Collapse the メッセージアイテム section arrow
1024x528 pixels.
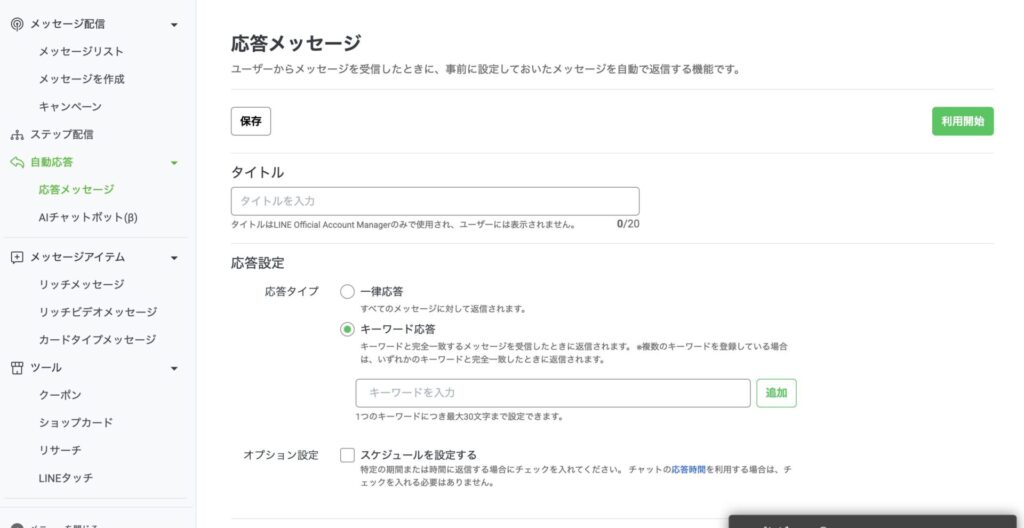click(174, 257)
